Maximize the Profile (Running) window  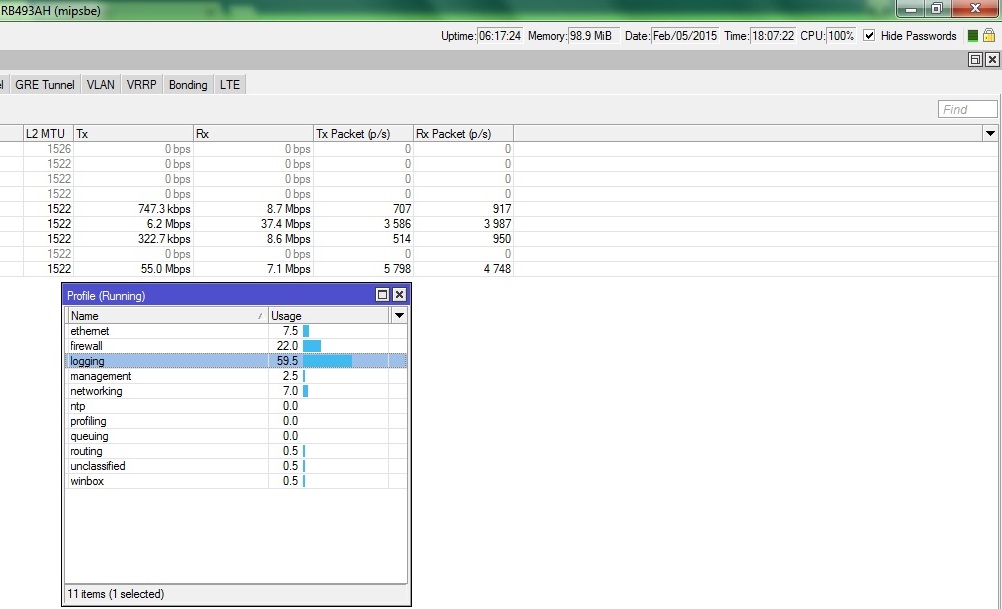(382, 295)
